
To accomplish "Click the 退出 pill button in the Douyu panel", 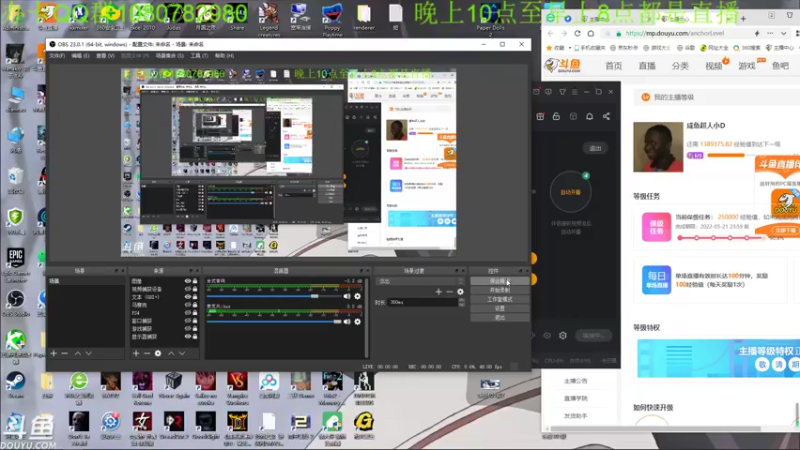I will click(x=595, y=148).
